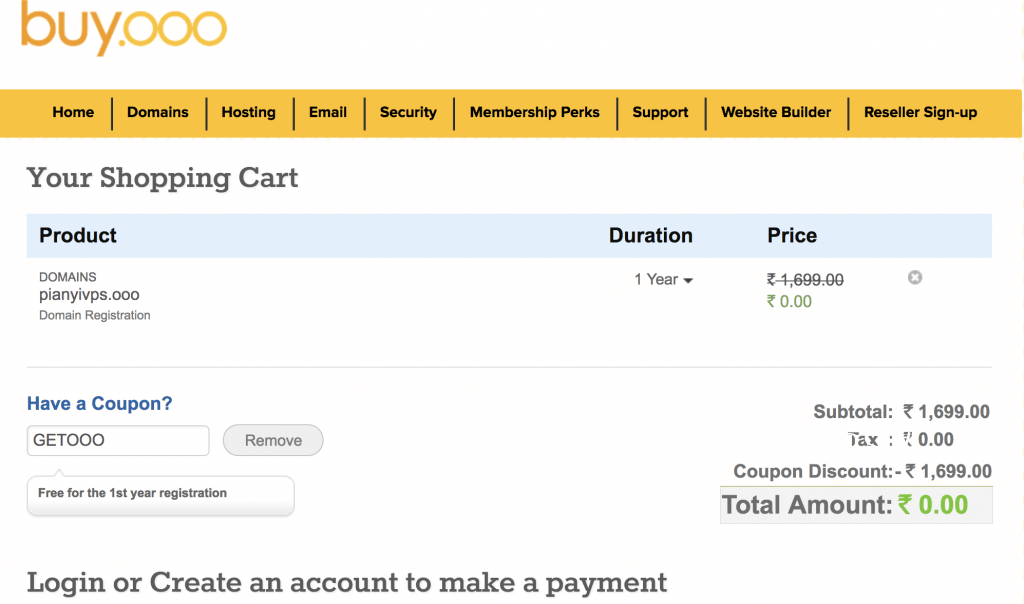
Task: Remove pianyivps.ooo item with the x icon
Action: (915, 278)
